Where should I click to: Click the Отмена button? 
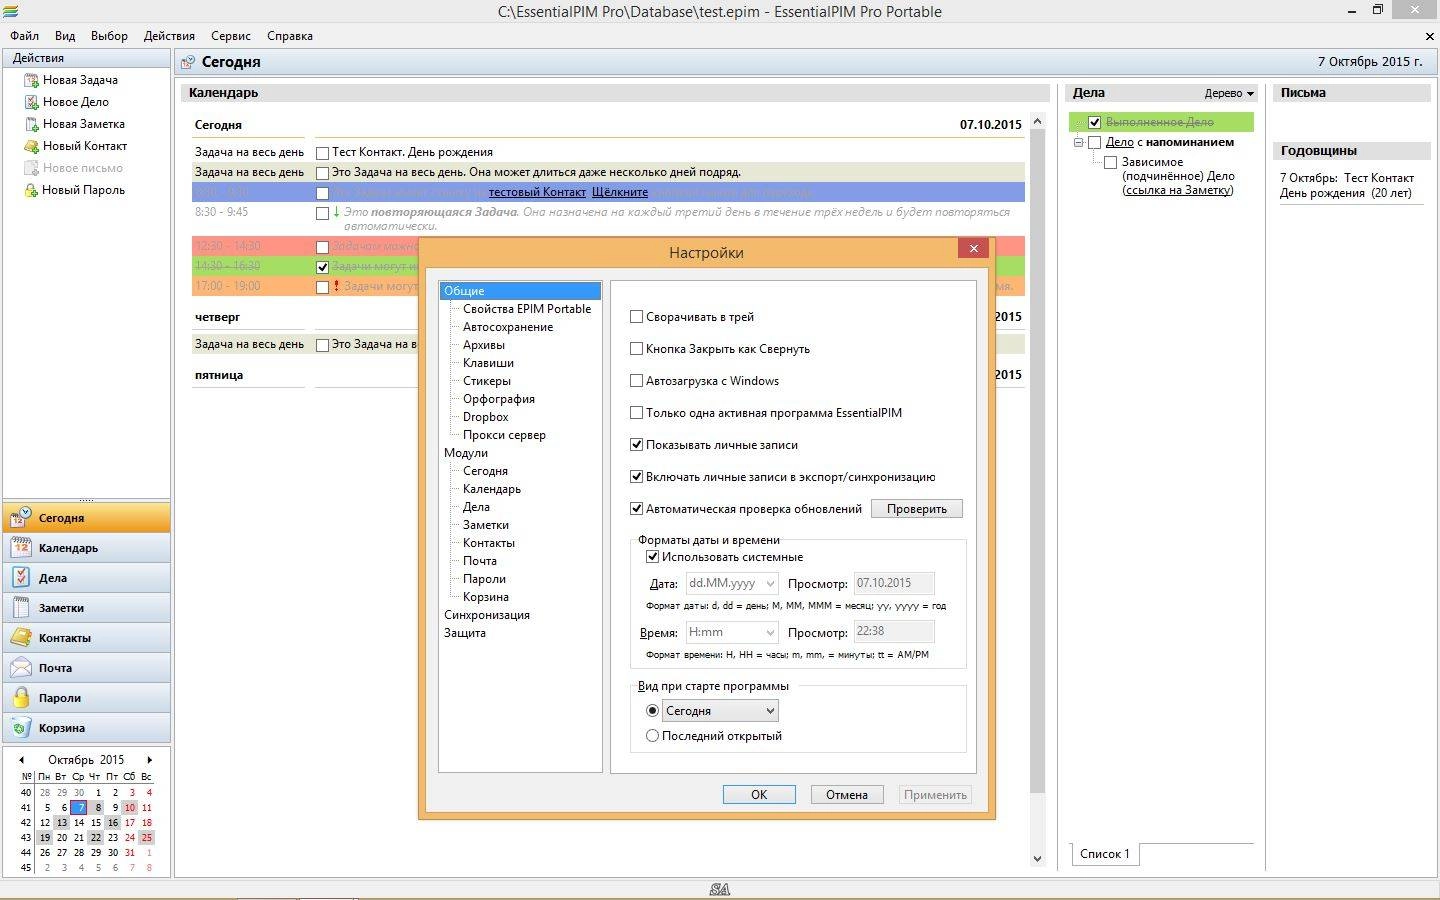(847, 795)
